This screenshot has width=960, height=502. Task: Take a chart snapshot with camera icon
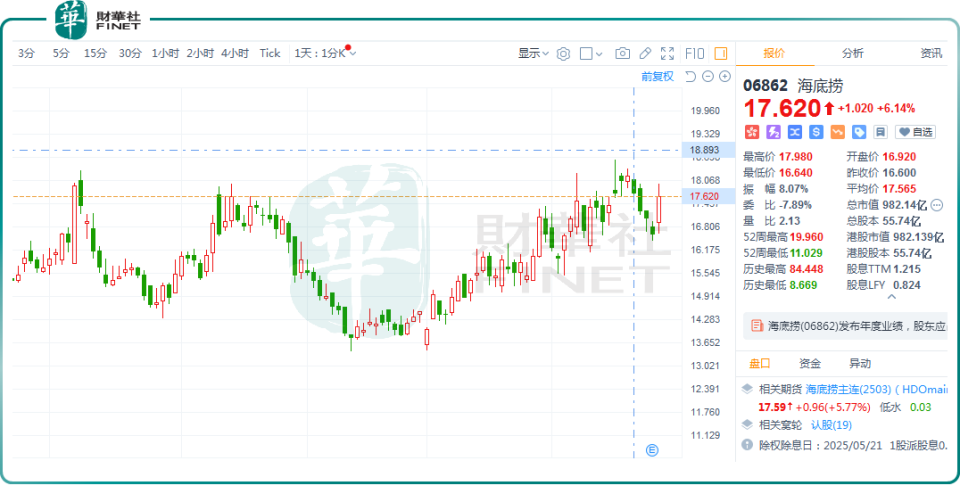(x=622, y=53)
